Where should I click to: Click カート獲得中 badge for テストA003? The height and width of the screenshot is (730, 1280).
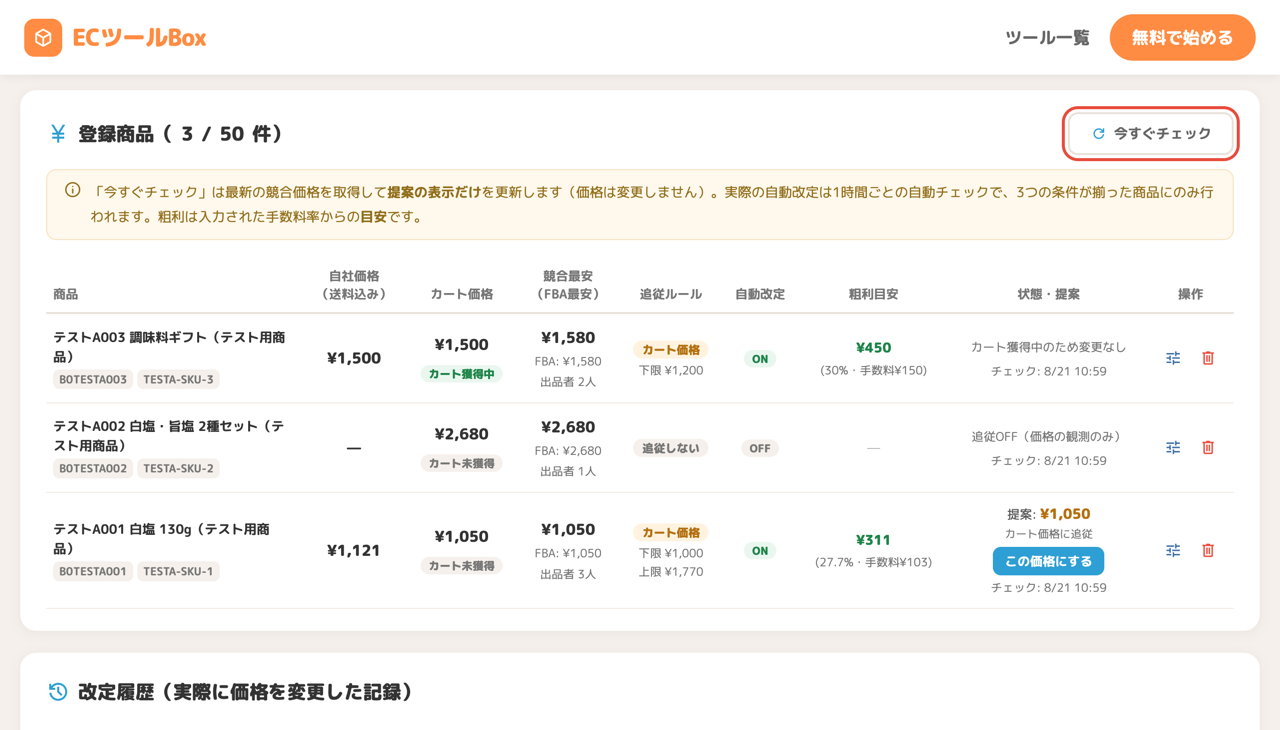(x=462, y=374)
